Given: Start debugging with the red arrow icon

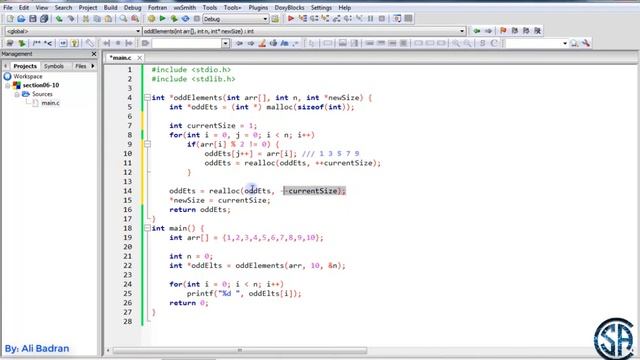Looking at the screenshot, I should click(x=291, y=19).
